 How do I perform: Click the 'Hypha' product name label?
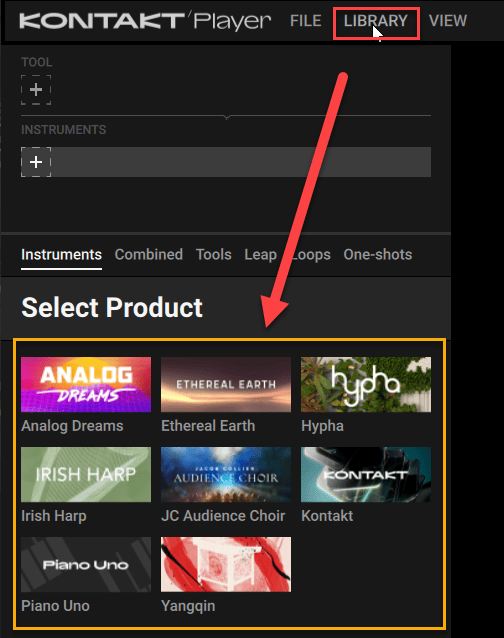pyautogui.click(x=322, y=426)
